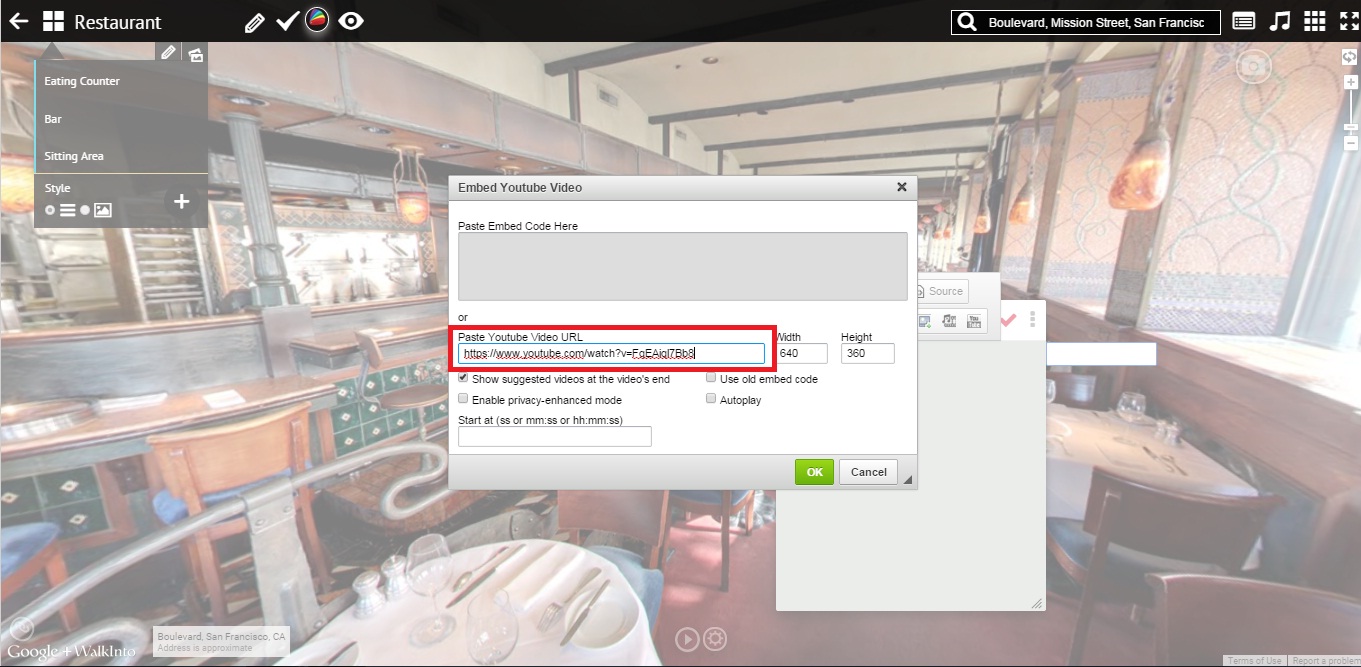The image size is (1361, 667).
Task: Click the small pencil icon above the scene list
Action: click(x=169, y=53)
